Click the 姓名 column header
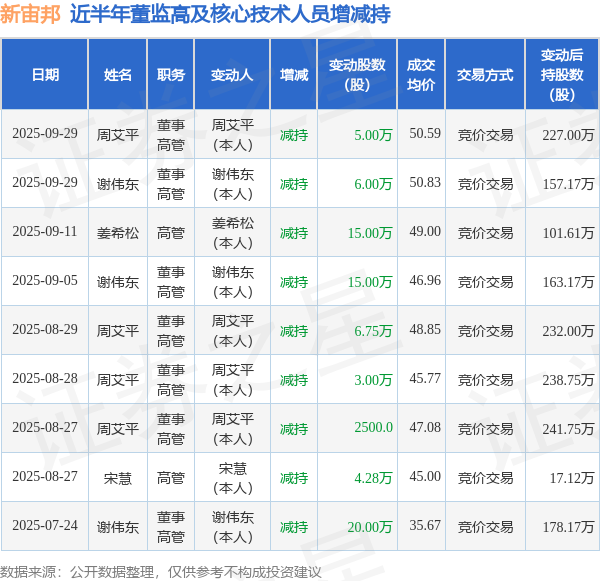Viewport: 600px width, 581px height. pyautogui.click(x=117, y=74)
